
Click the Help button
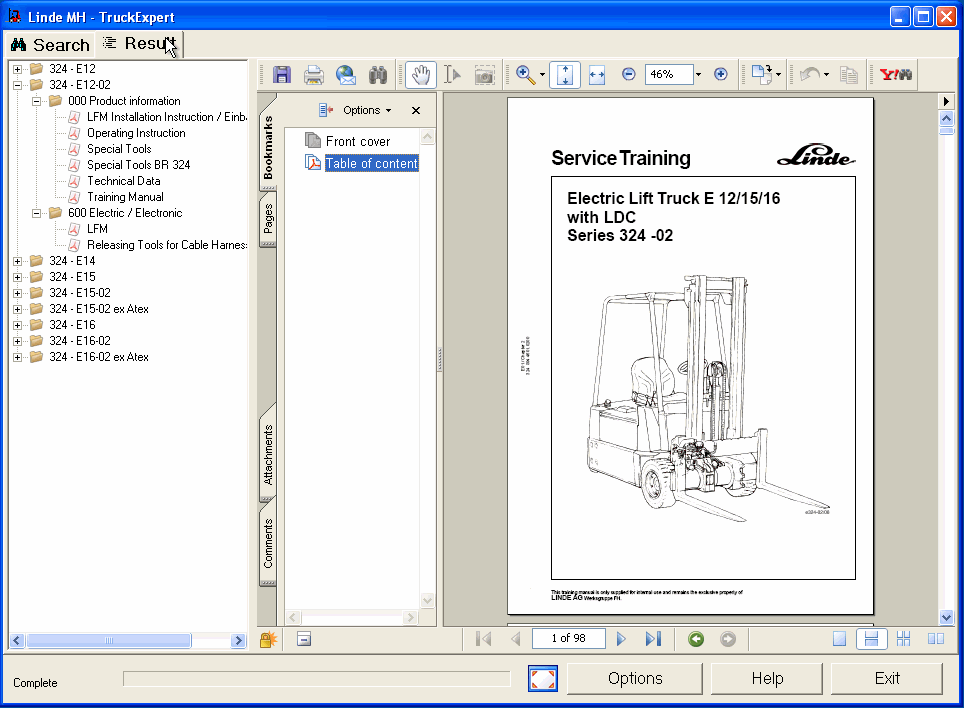point(767,678)
